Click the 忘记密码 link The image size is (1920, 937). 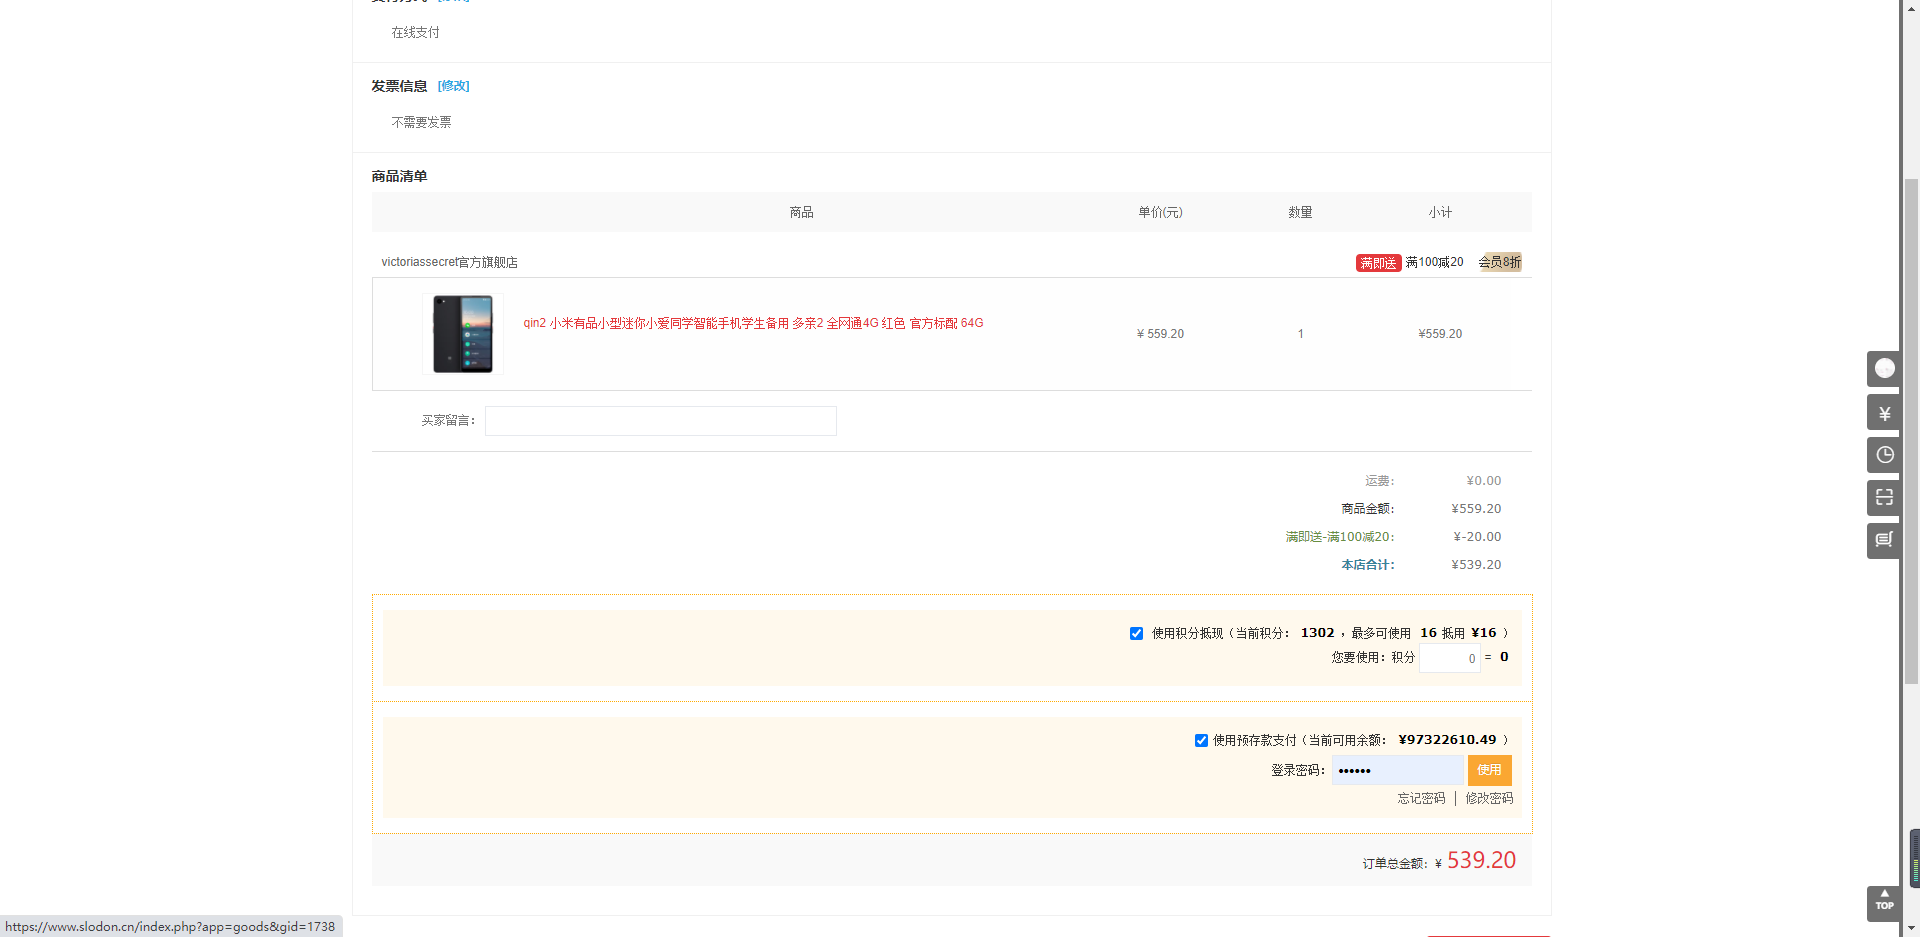pyautogui.click(x=1421, y=798)
